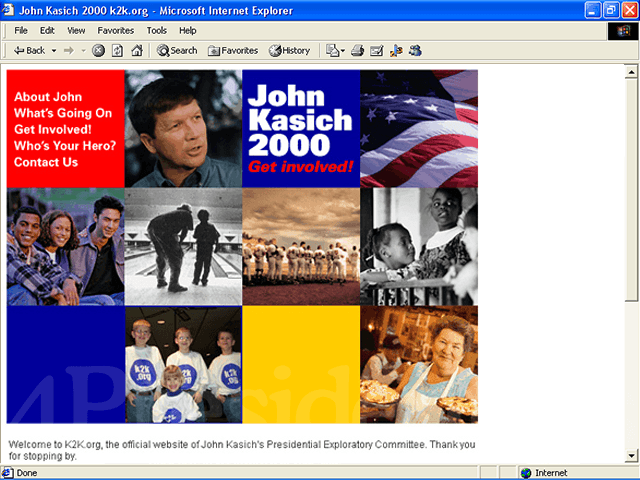
Task: Open the Favorites menu
Action: click(116, 31)
